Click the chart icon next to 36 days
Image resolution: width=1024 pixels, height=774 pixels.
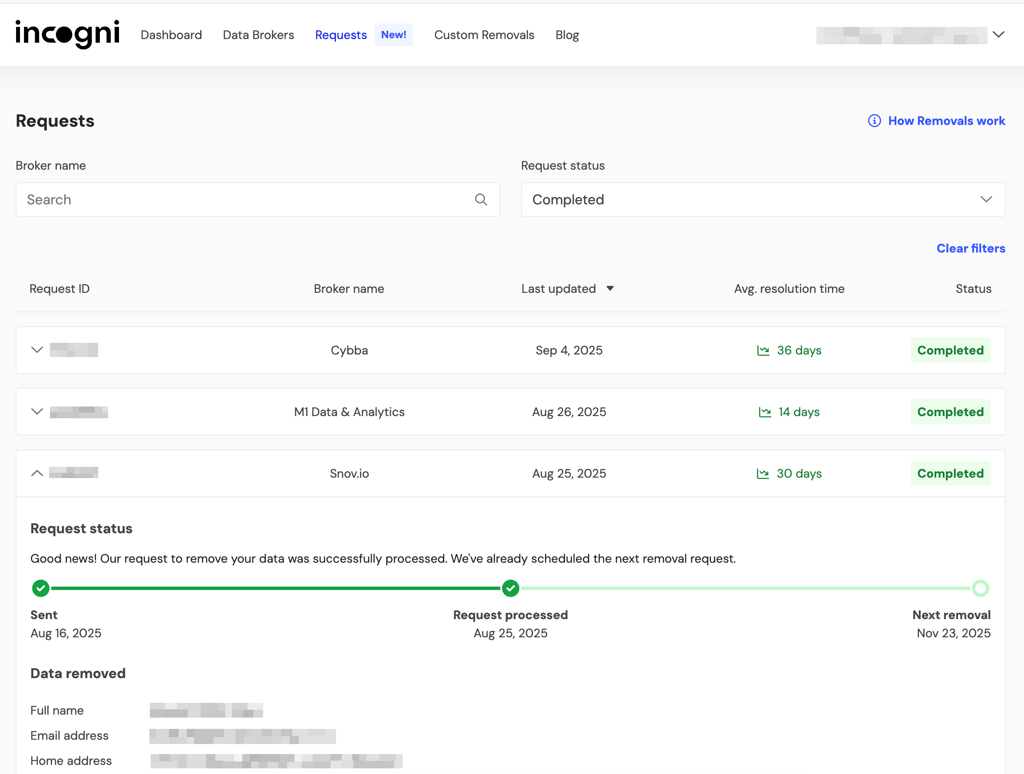tap(763, 351)
